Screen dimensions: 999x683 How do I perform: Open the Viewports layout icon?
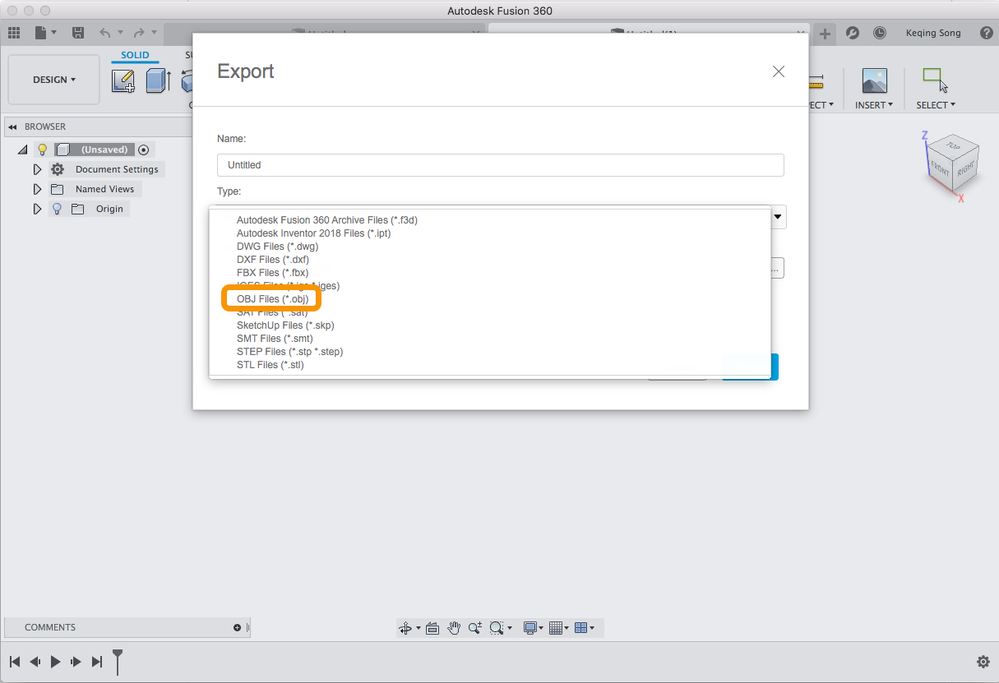[581, 628]
